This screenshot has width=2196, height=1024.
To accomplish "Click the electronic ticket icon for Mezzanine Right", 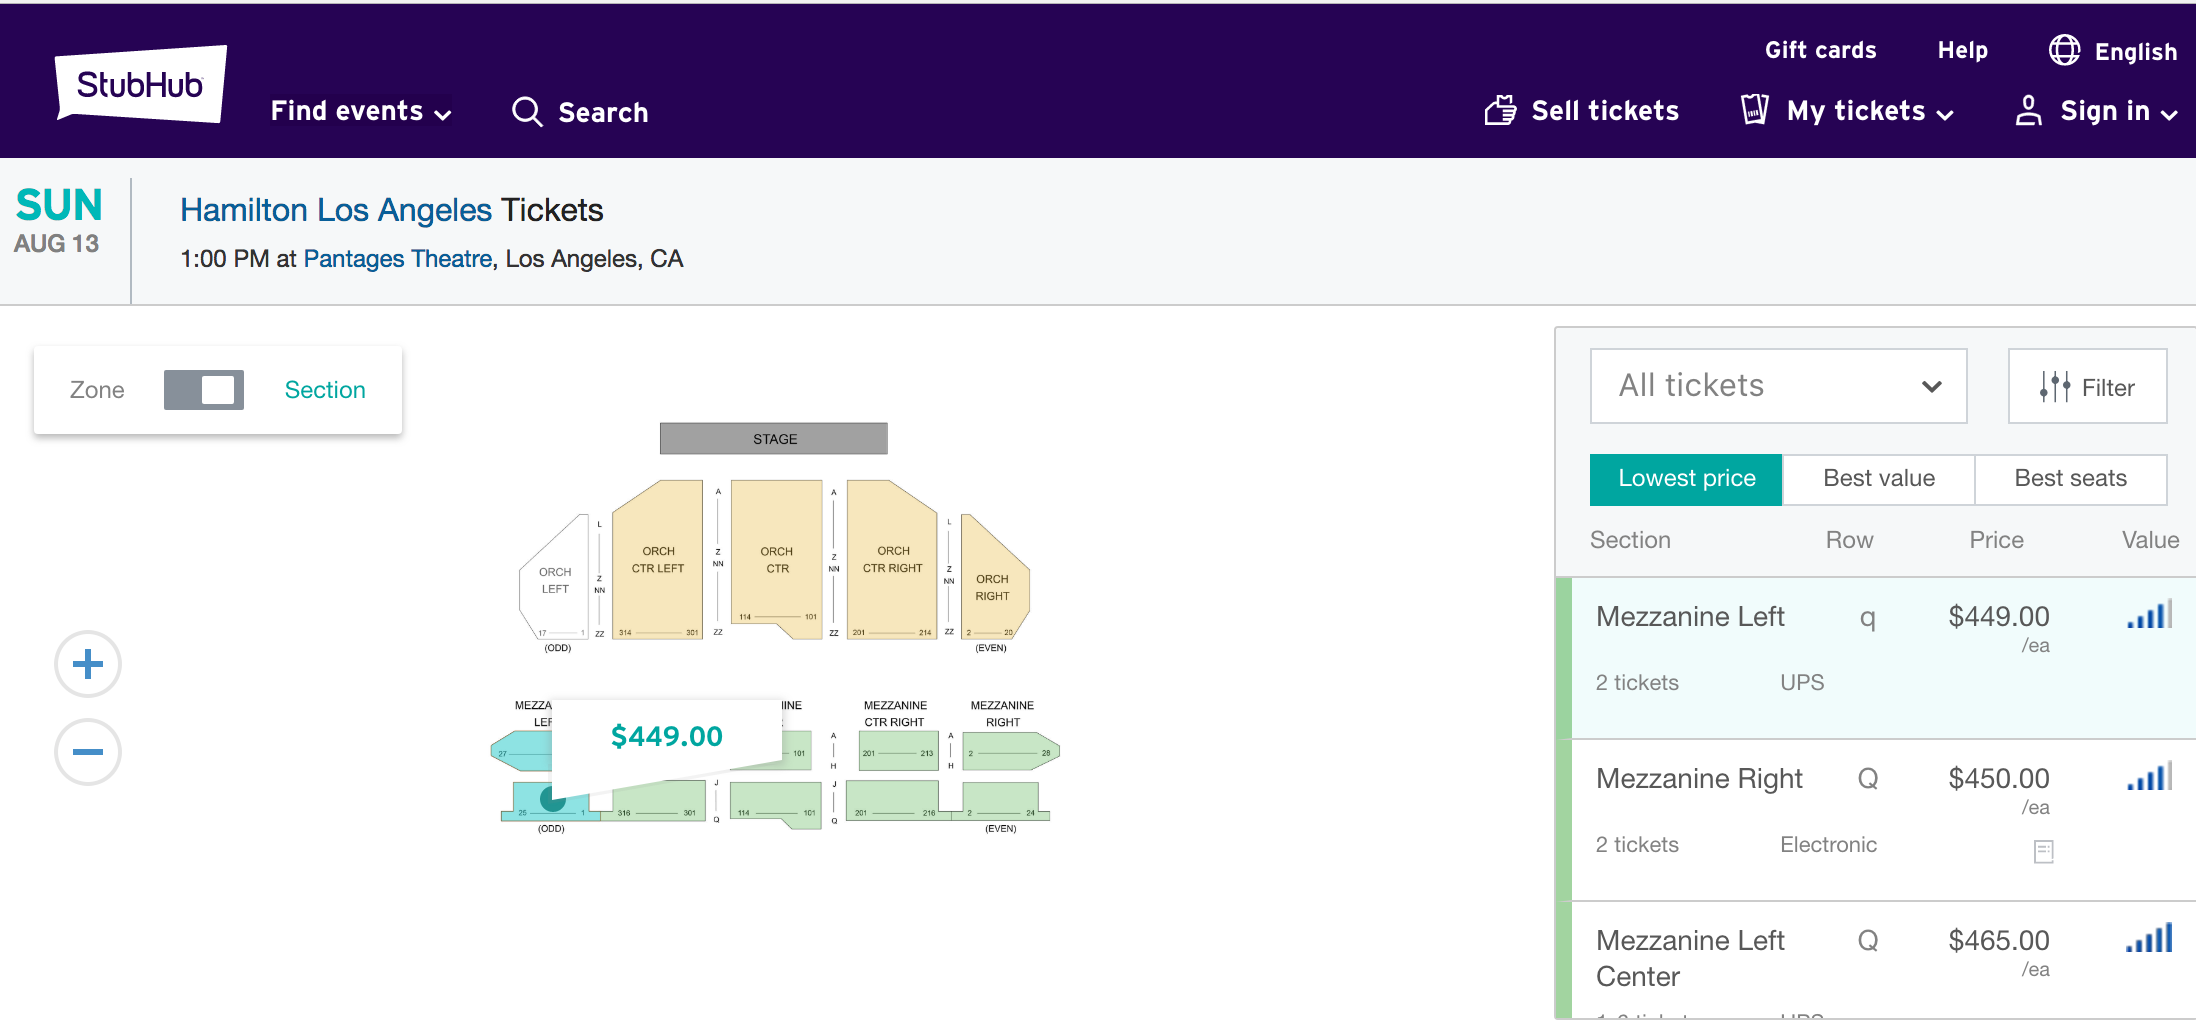I will (2043, 851).
